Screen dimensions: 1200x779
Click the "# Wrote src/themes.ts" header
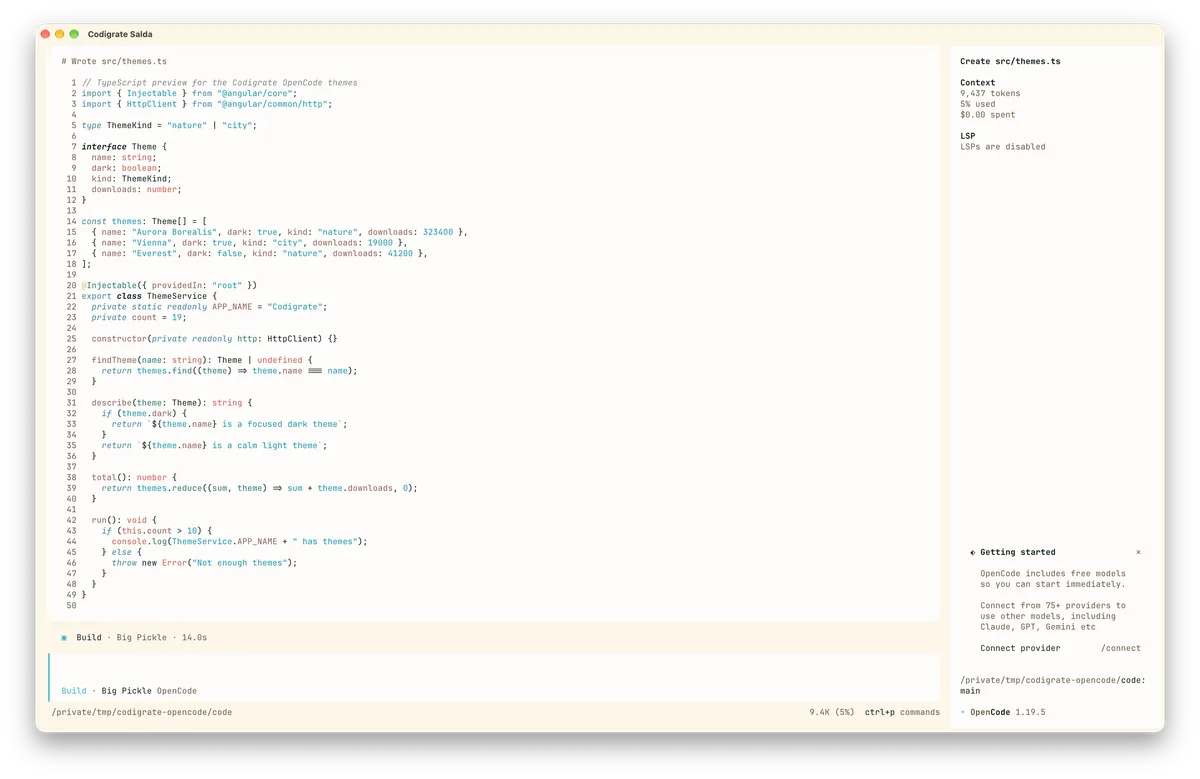(x=114, y=61)
